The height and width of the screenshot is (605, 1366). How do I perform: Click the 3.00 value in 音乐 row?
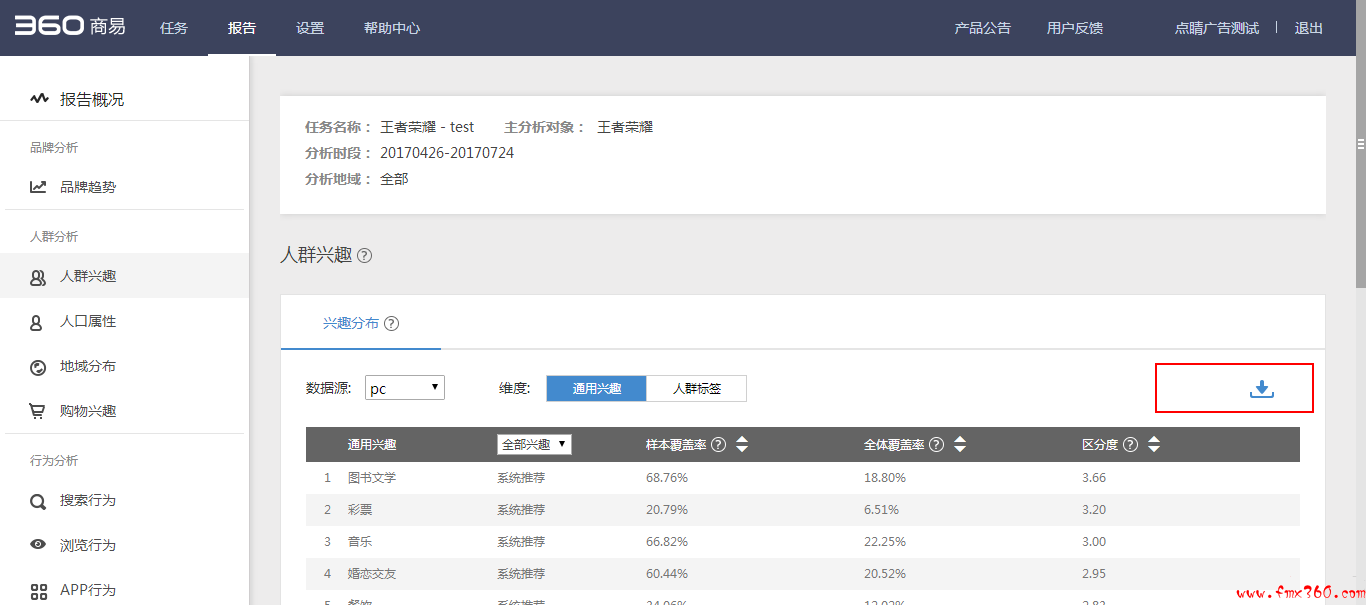tap(1094, 542)
